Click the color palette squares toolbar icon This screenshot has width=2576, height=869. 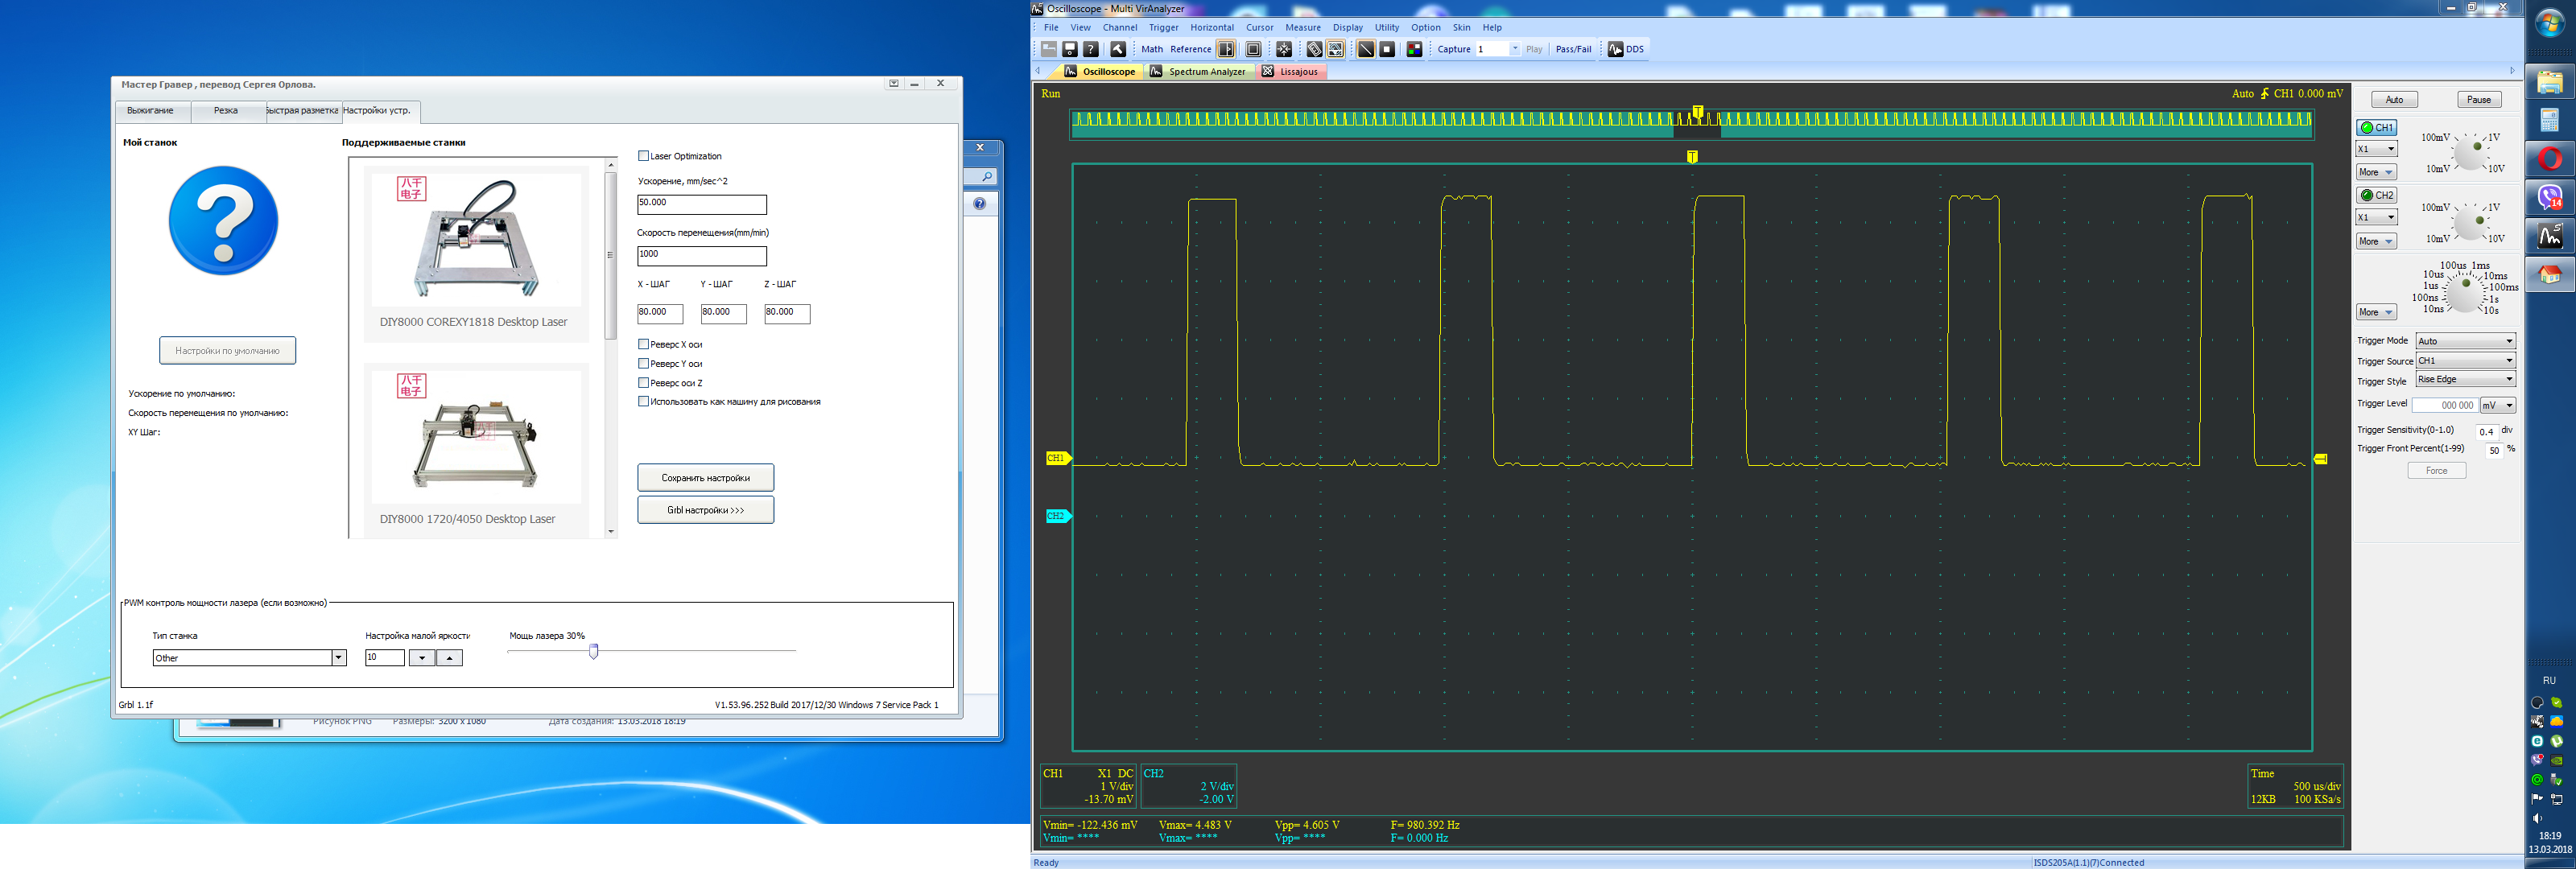coord(1415,49)
